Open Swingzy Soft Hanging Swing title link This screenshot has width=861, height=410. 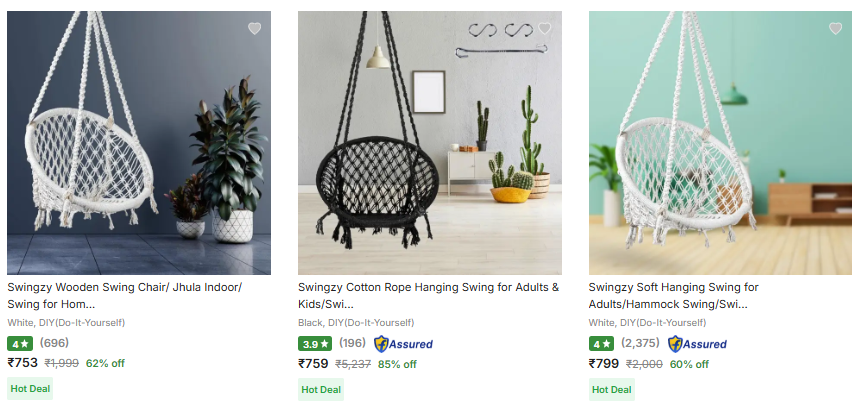coord(673,295)
